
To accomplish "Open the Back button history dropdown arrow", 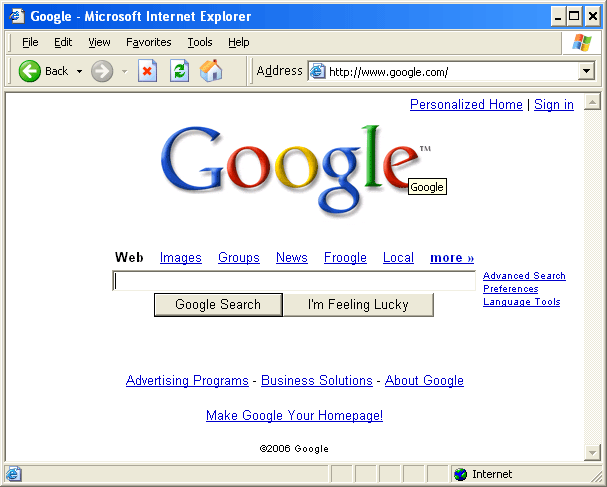I will click(x=79, y=72).
